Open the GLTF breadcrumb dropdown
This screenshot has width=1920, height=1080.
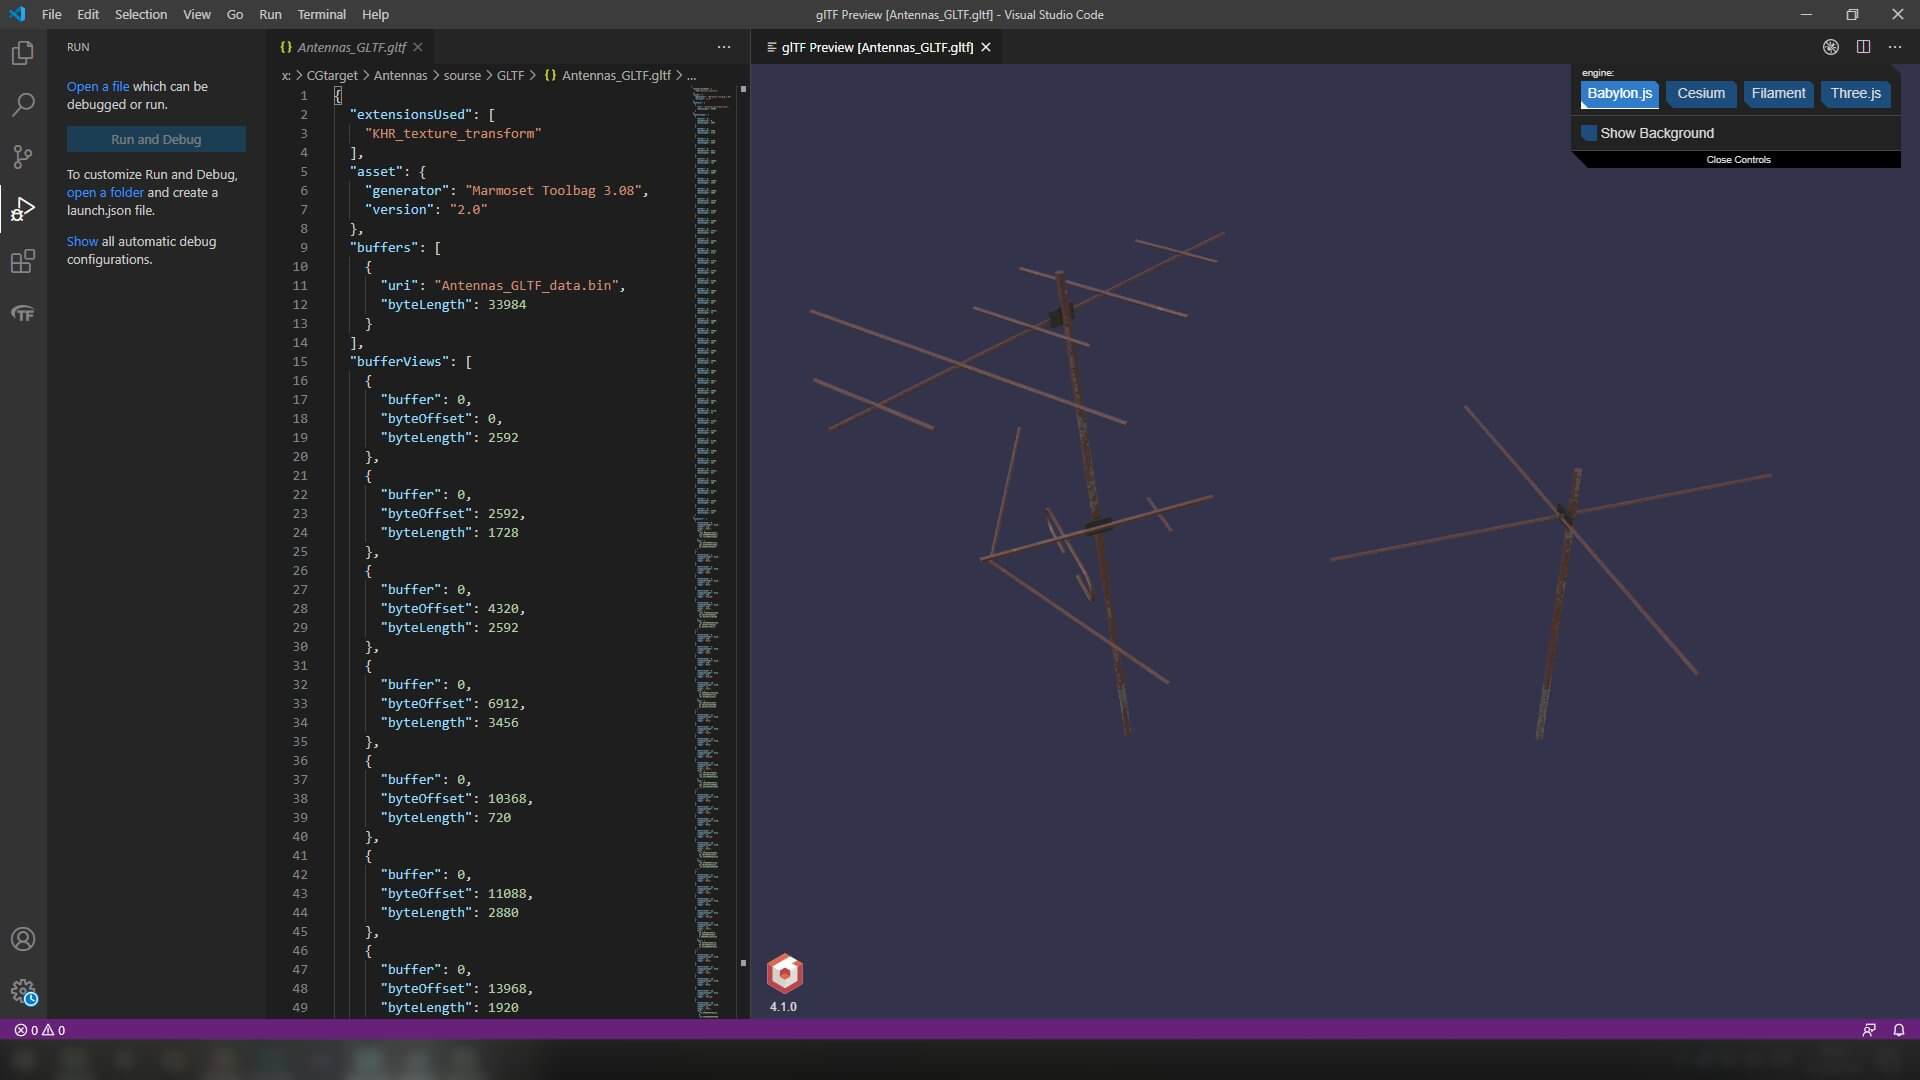tap(510, 75)
